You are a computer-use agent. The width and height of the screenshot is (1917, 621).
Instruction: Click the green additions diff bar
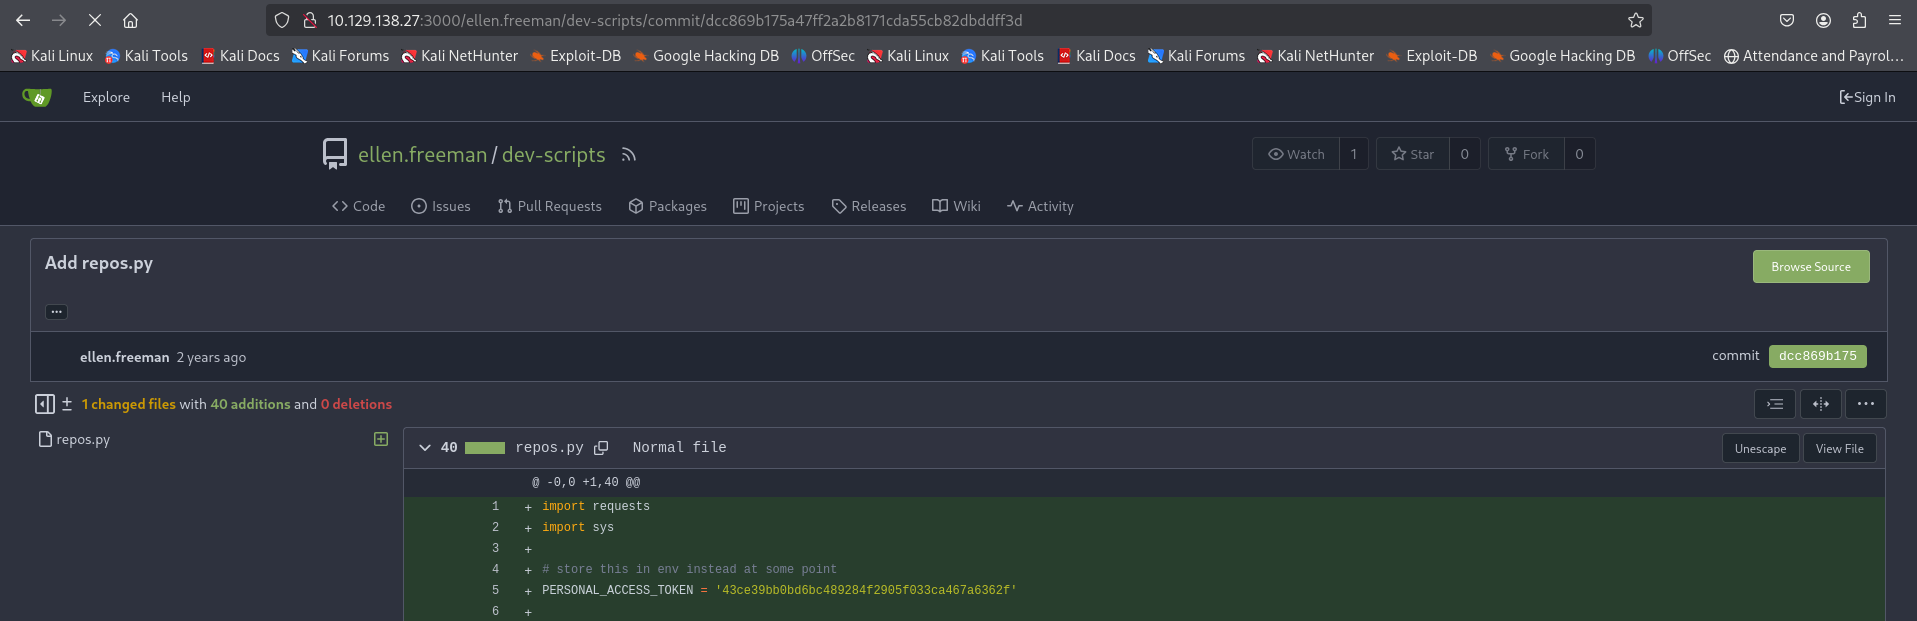pyautogui.click(x=485, y=448)
